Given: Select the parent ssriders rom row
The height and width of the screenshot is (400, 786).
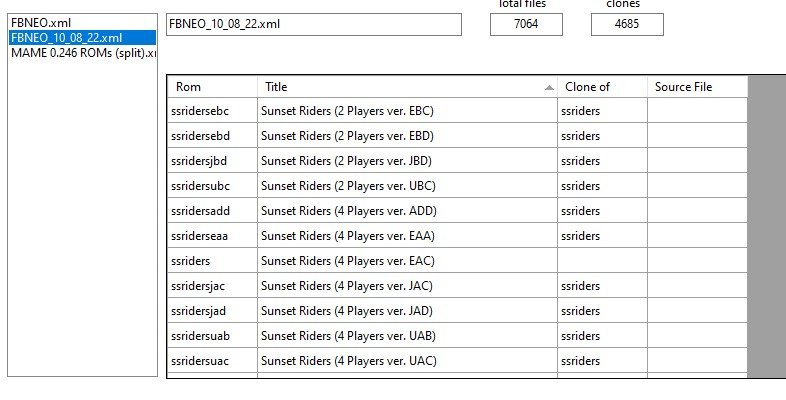Looking at the screenshot, I should [x=457, y=261].
